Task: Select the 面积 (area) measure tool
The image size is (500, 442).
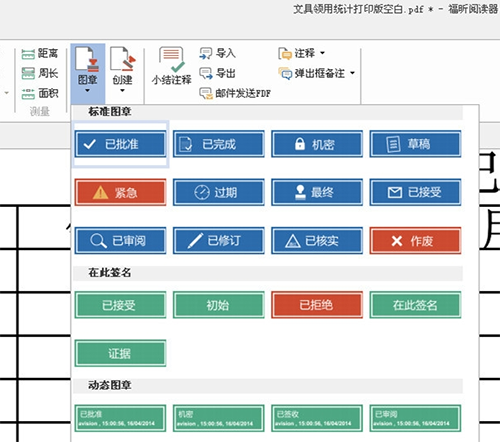Action: point(40,93)
